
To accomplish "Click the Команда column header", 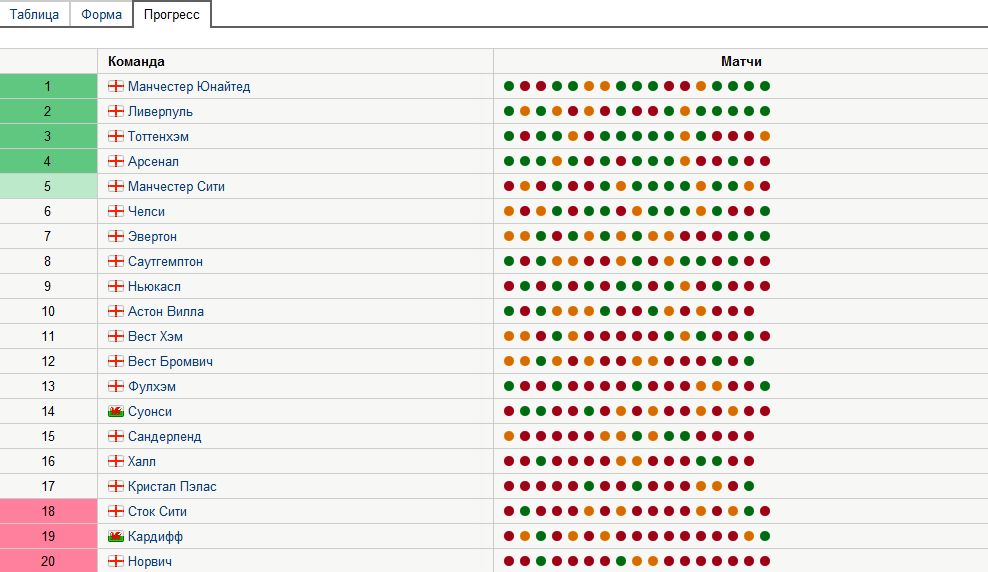I will [136, 62].
